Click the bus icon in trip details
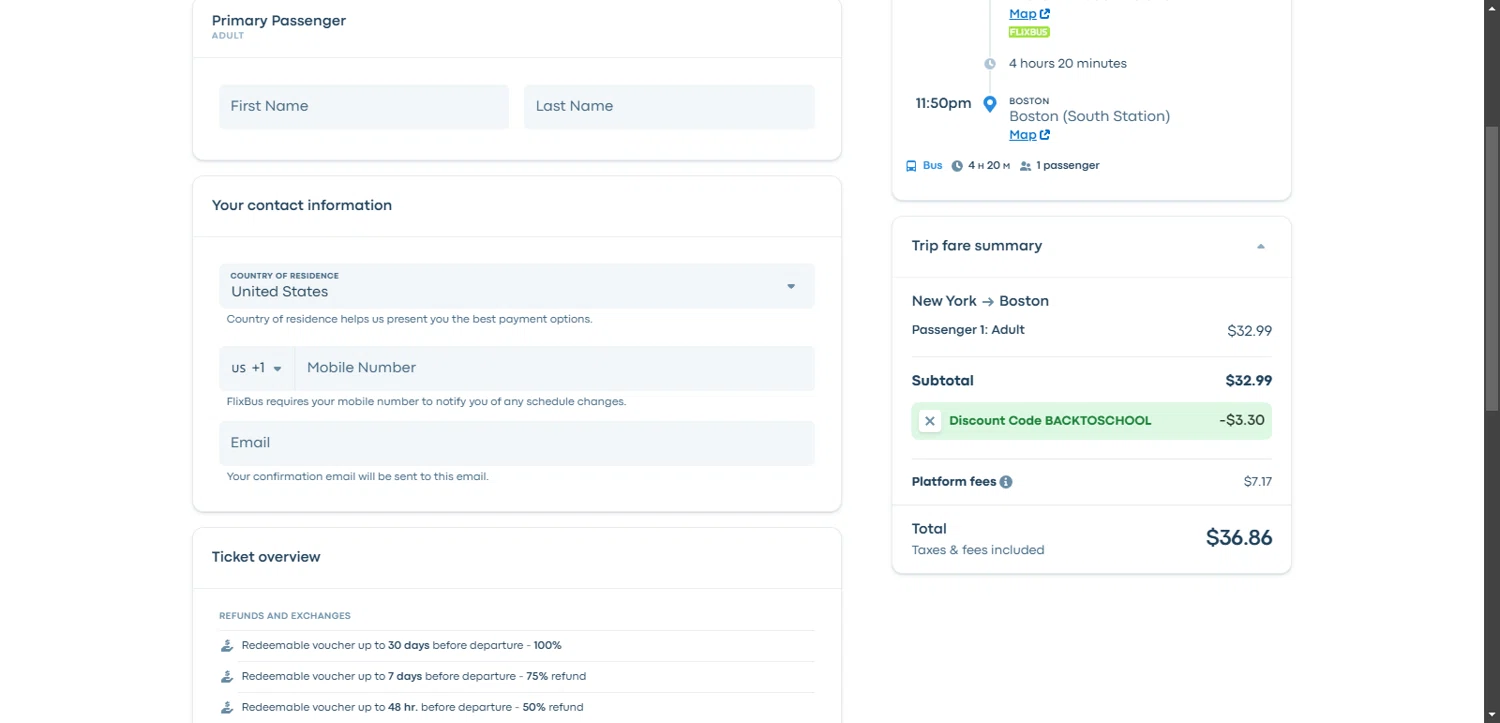Image resolution: width=1500 pixels, height=723 pixels. click(x=911, y=166)
